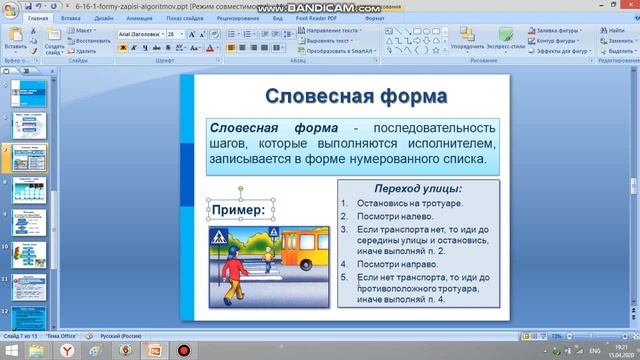Screen dimensions: 640x360
Task: Switch to the Рецензирование tab
Action: (x=238, y=18)
